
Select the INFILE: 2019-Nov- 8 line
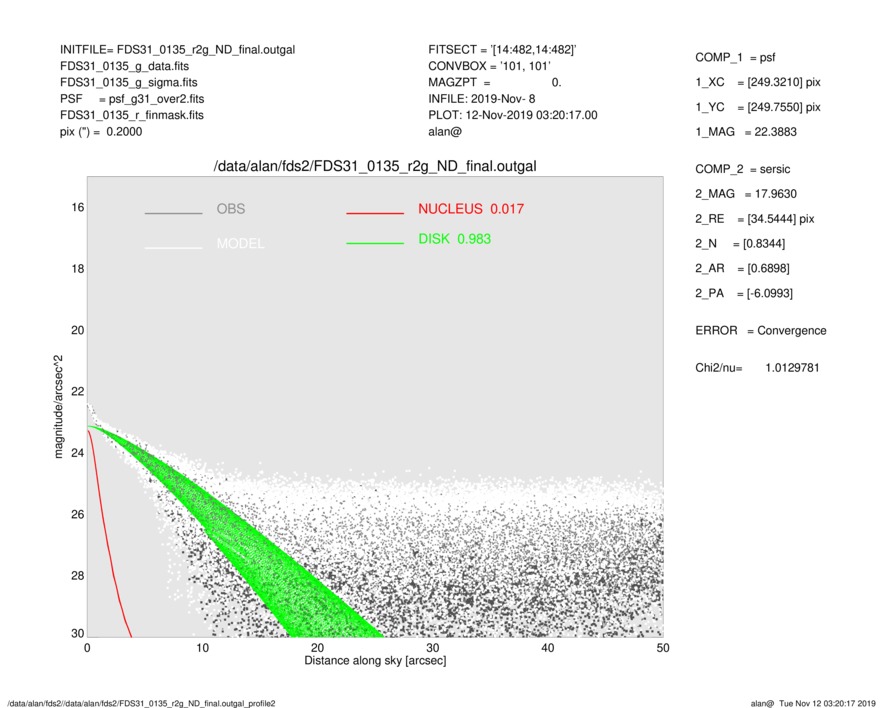pyautogui.click(x=481, y=99)
